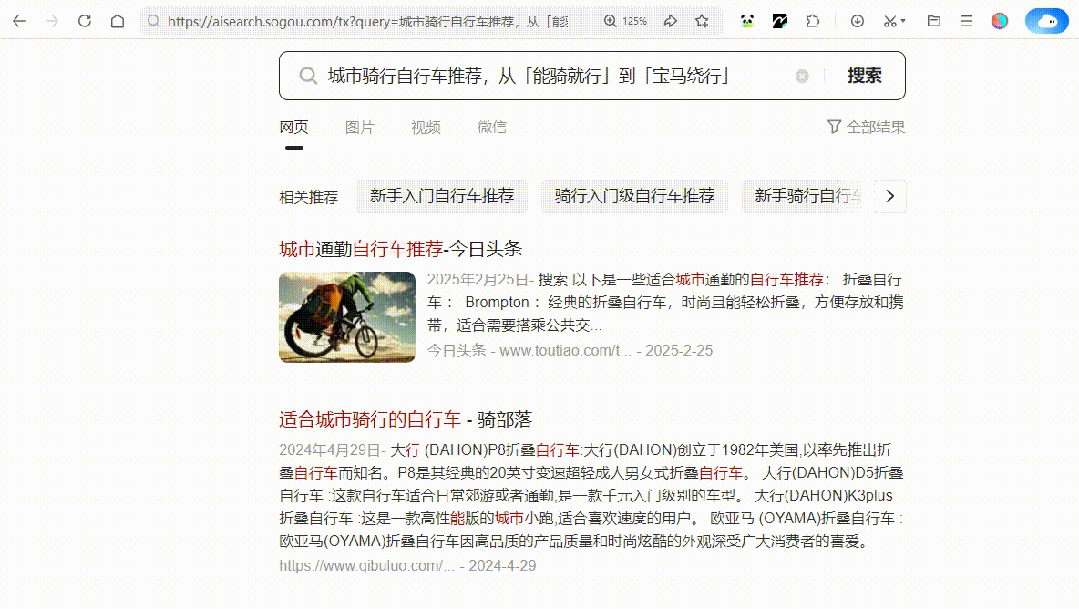
Task: Click the blue cloud assistant button
Action: pyautogui.click(x=1047, y=21)
